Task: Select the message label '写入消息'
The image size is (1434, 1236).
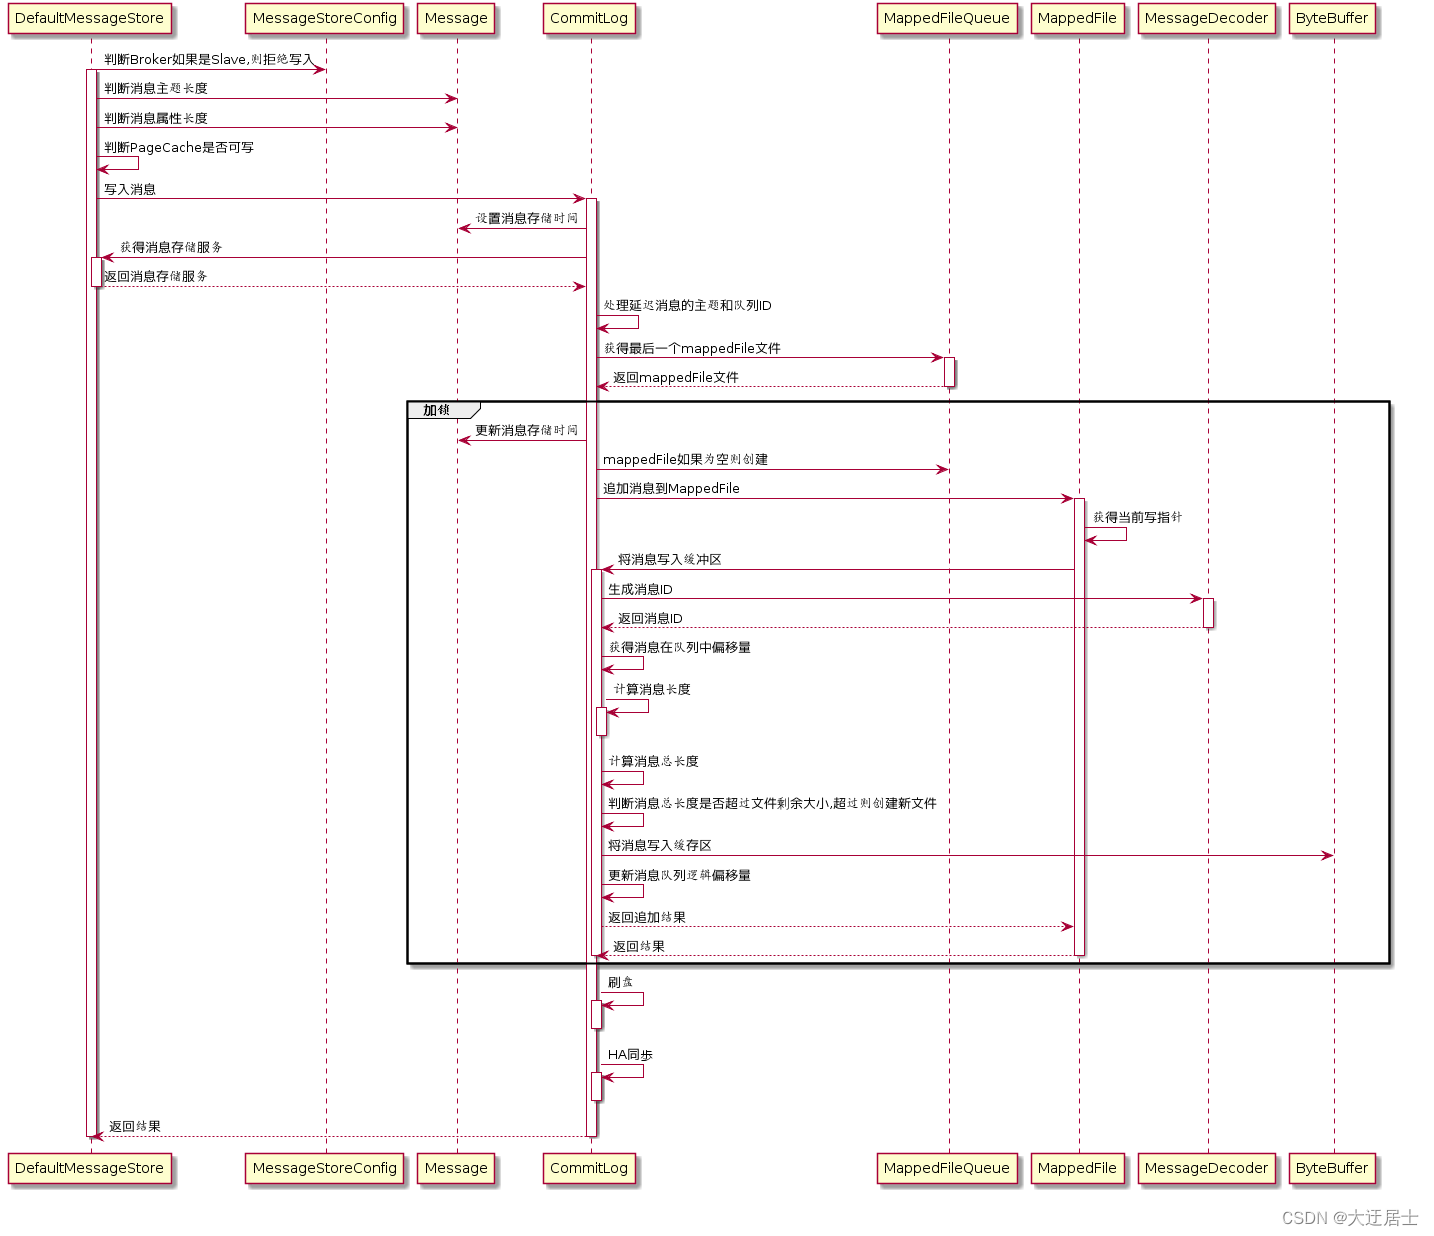Action: pos(130,189)
